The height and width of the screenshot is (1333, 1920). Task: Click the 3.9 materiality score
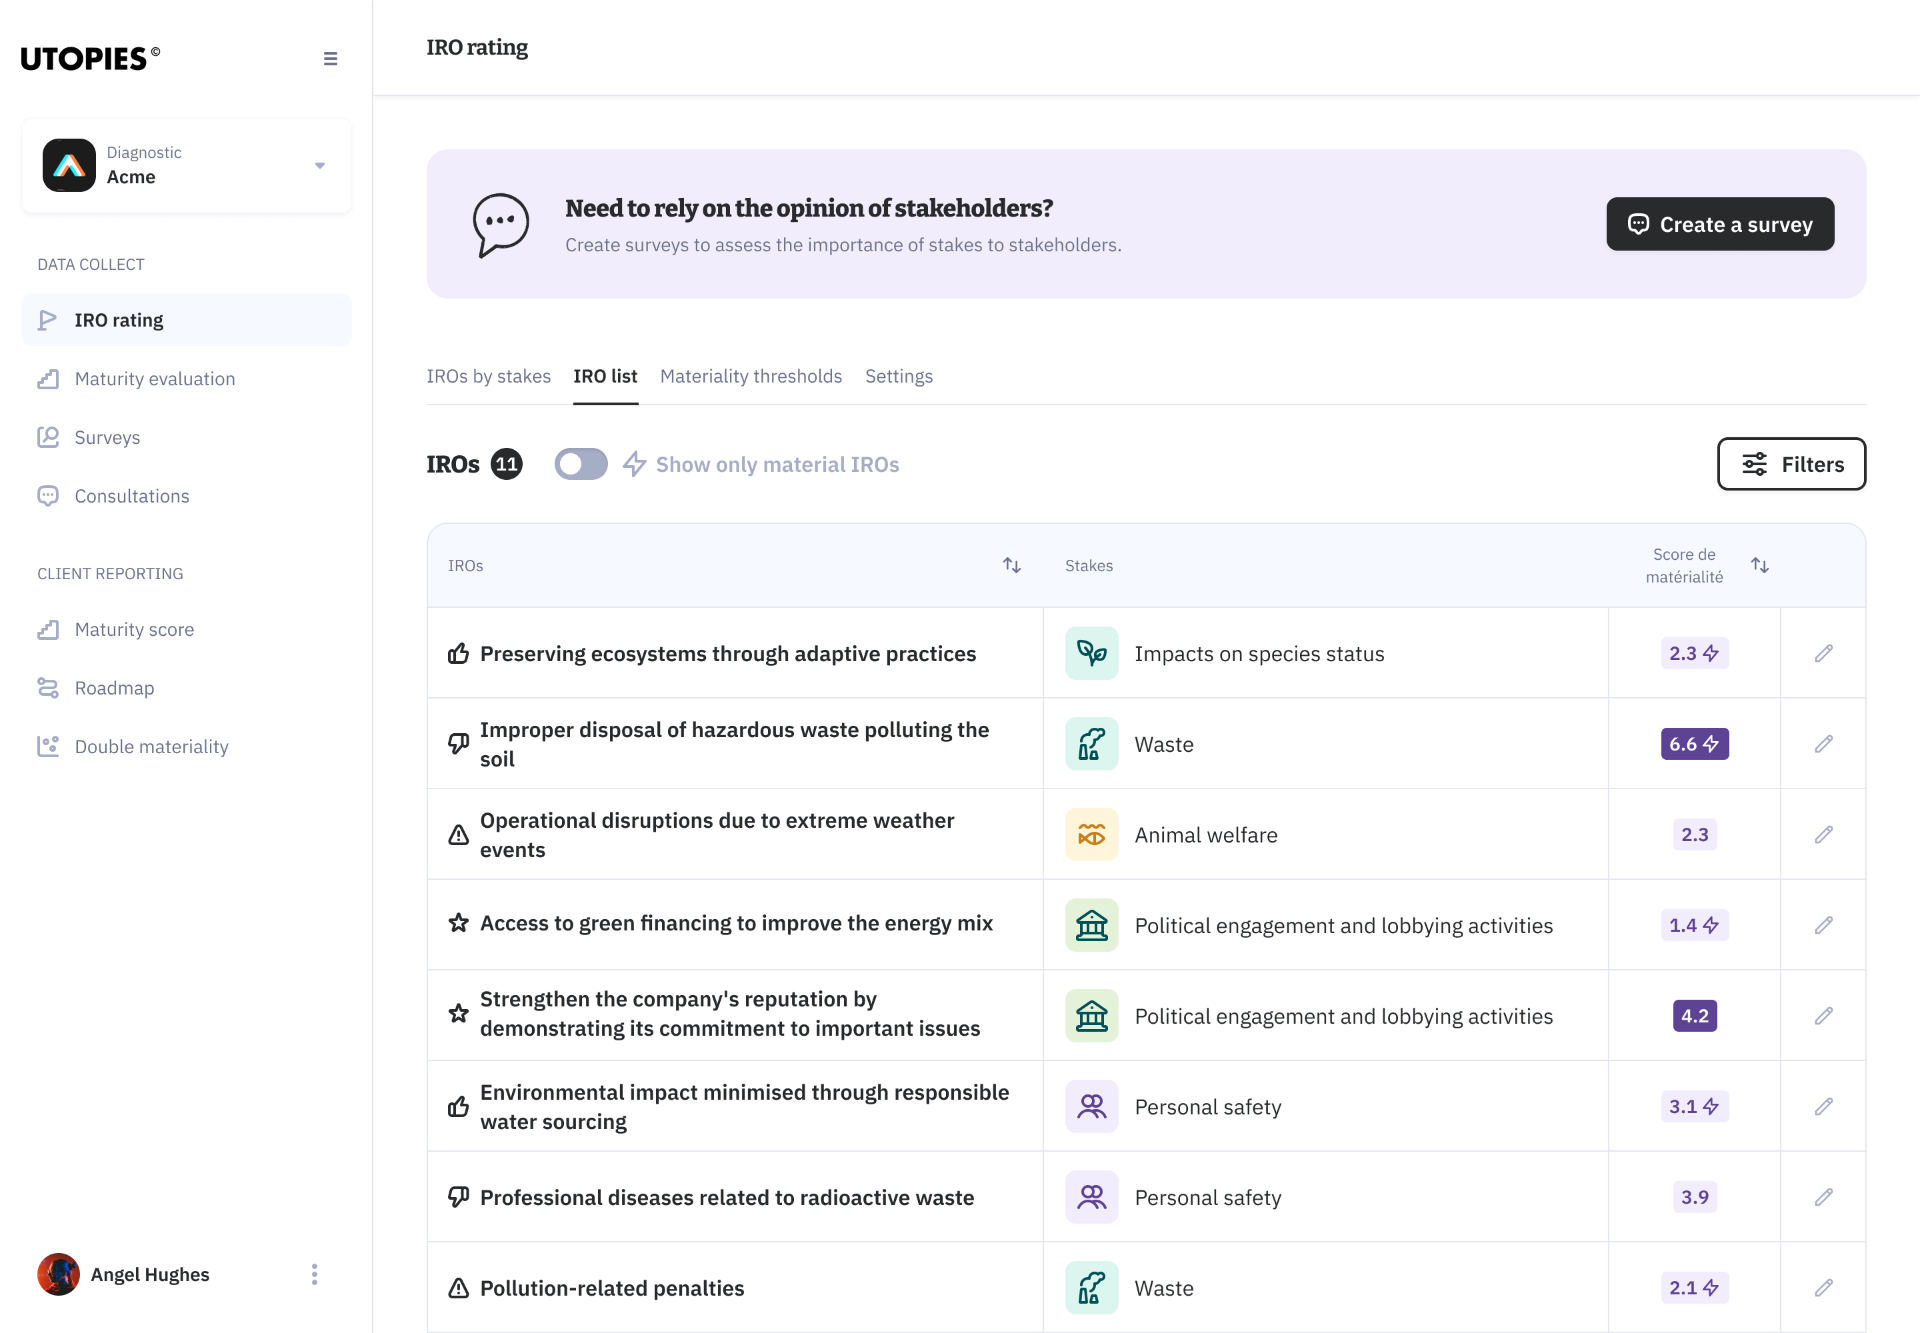click(1694, 1197)
